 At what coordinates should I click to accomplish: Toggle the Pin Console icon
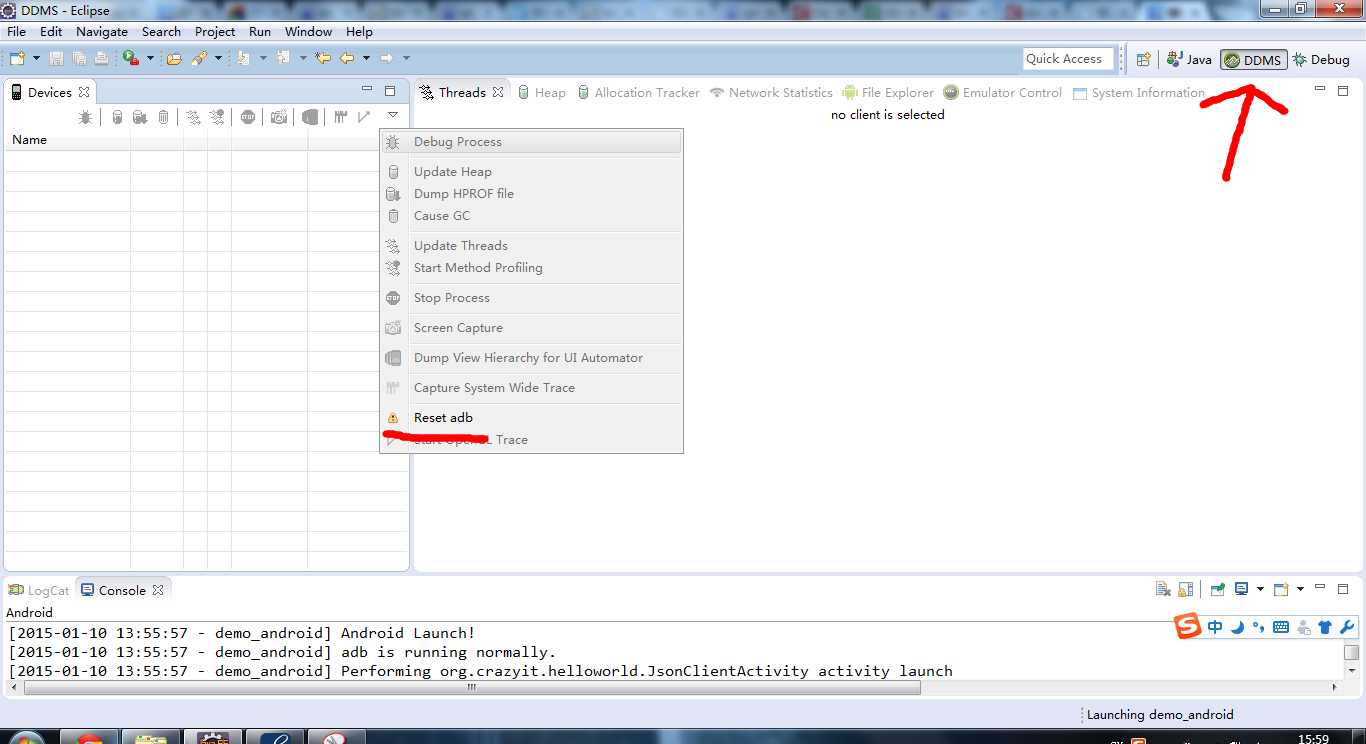click(x=1217, y=590)
